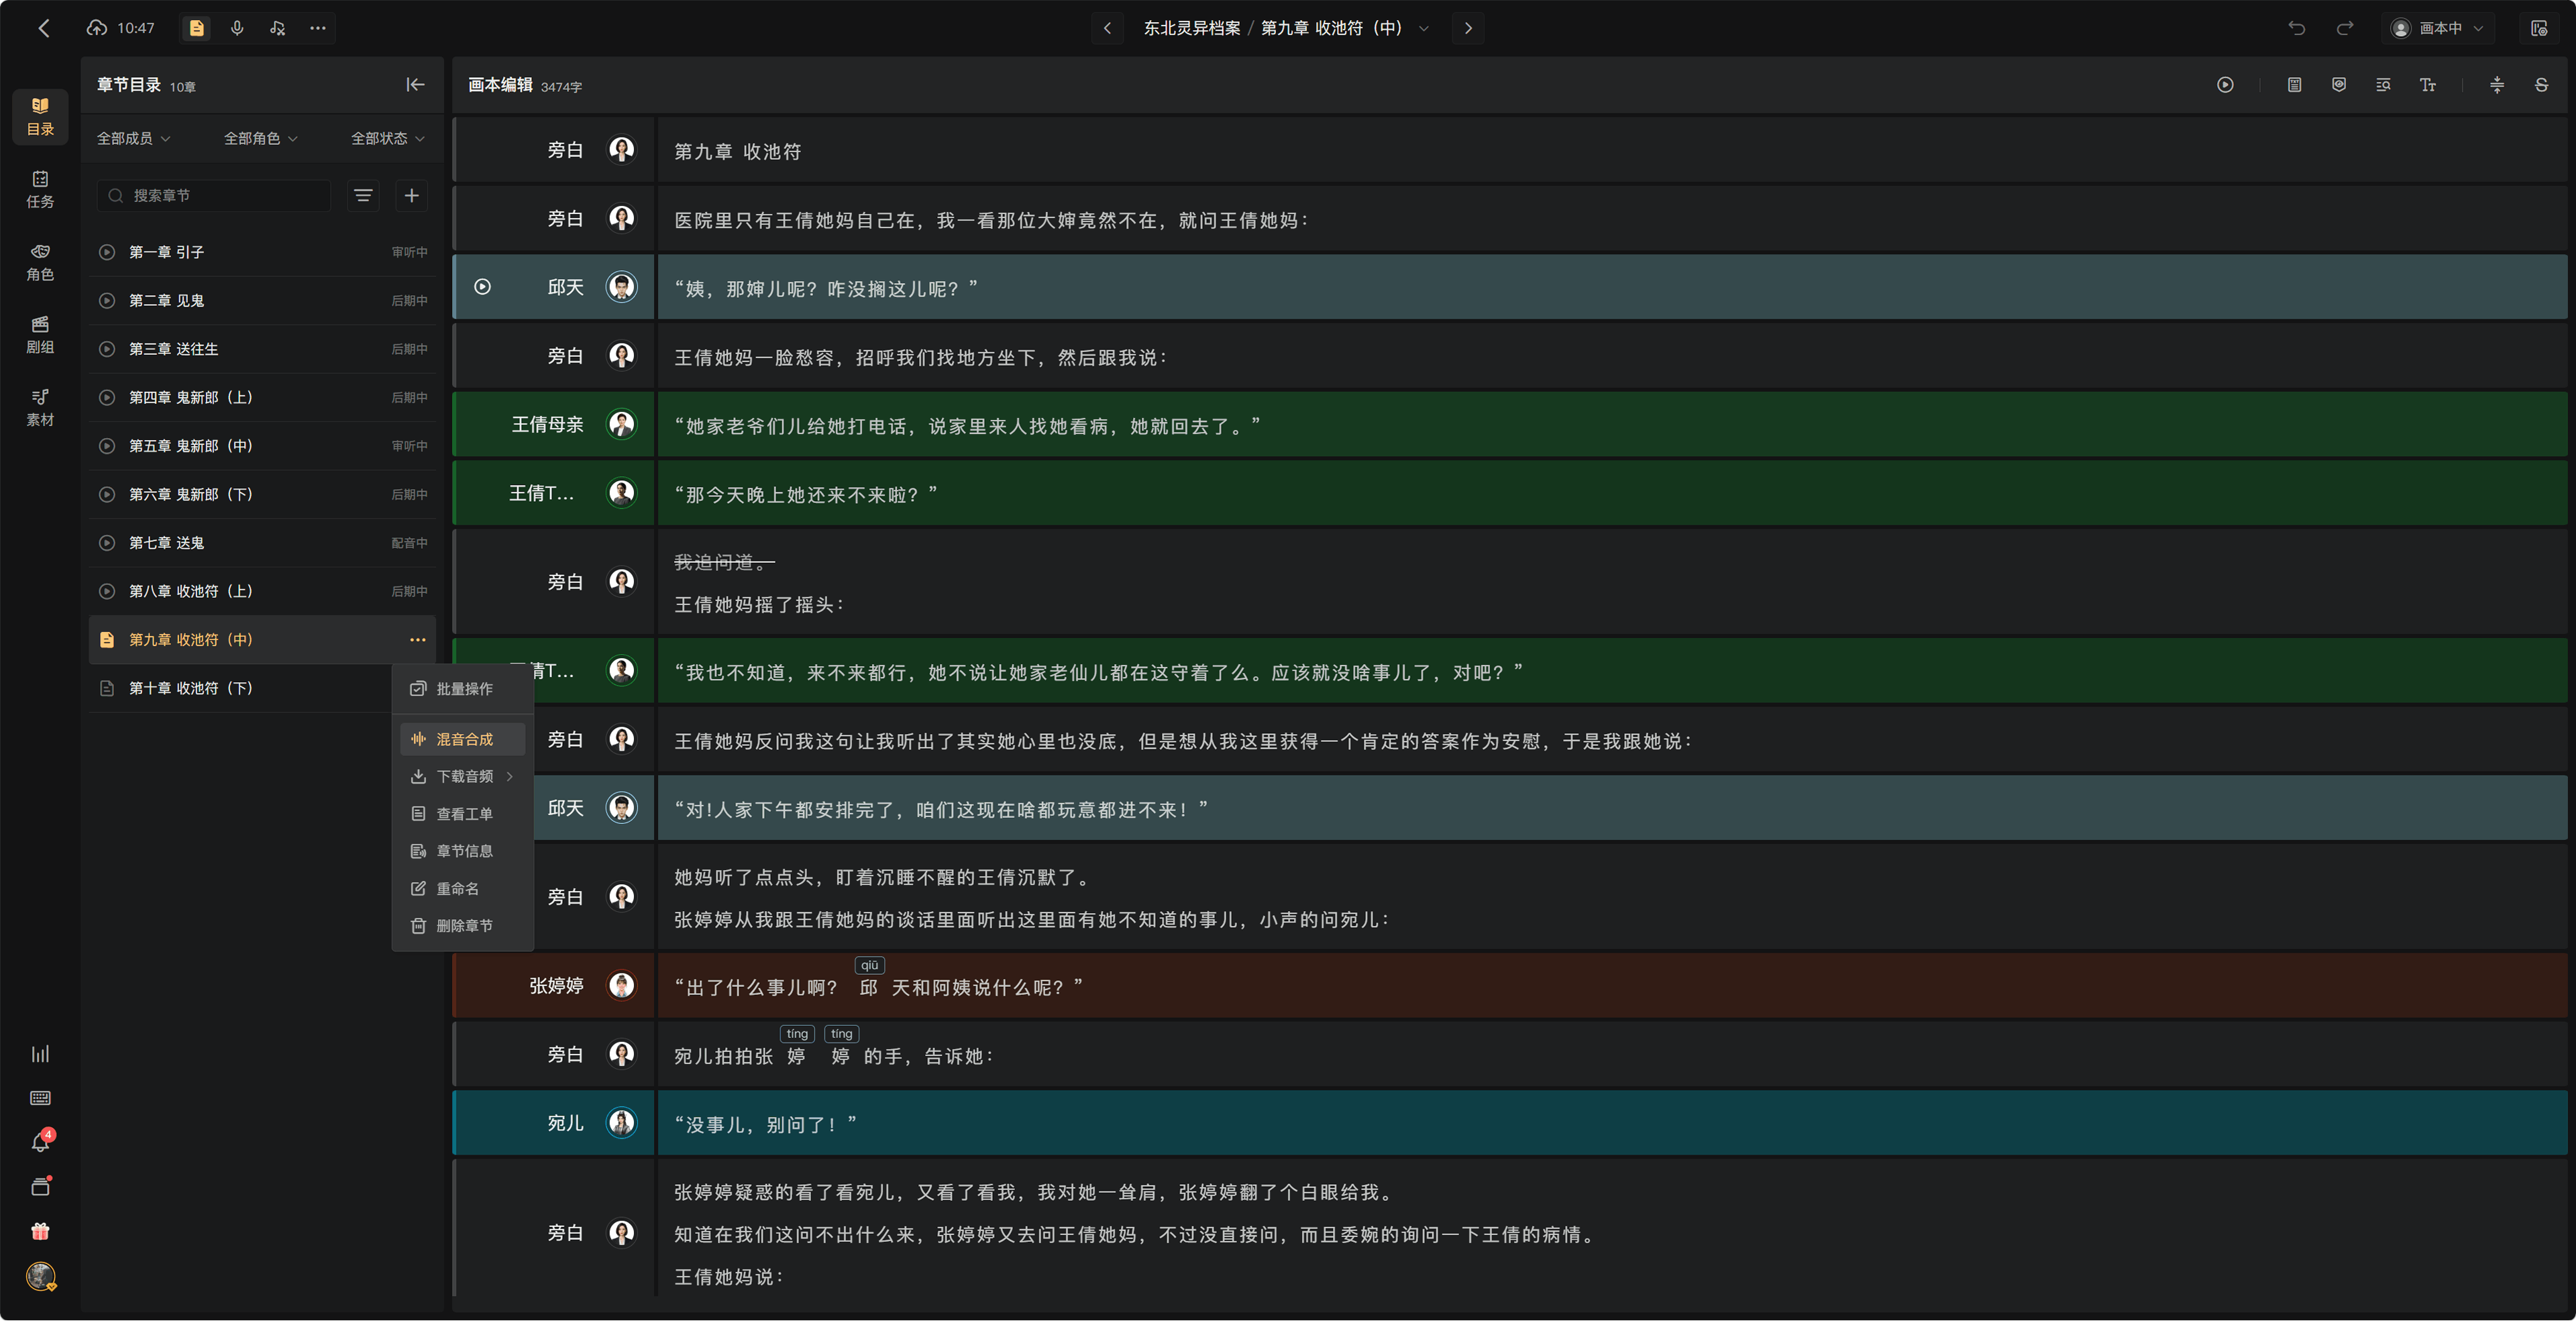The height and width of the screenshot is (1321, 2576).
Task: Select 混音合成 from the context menu
Action: click(x=463, y=739)
